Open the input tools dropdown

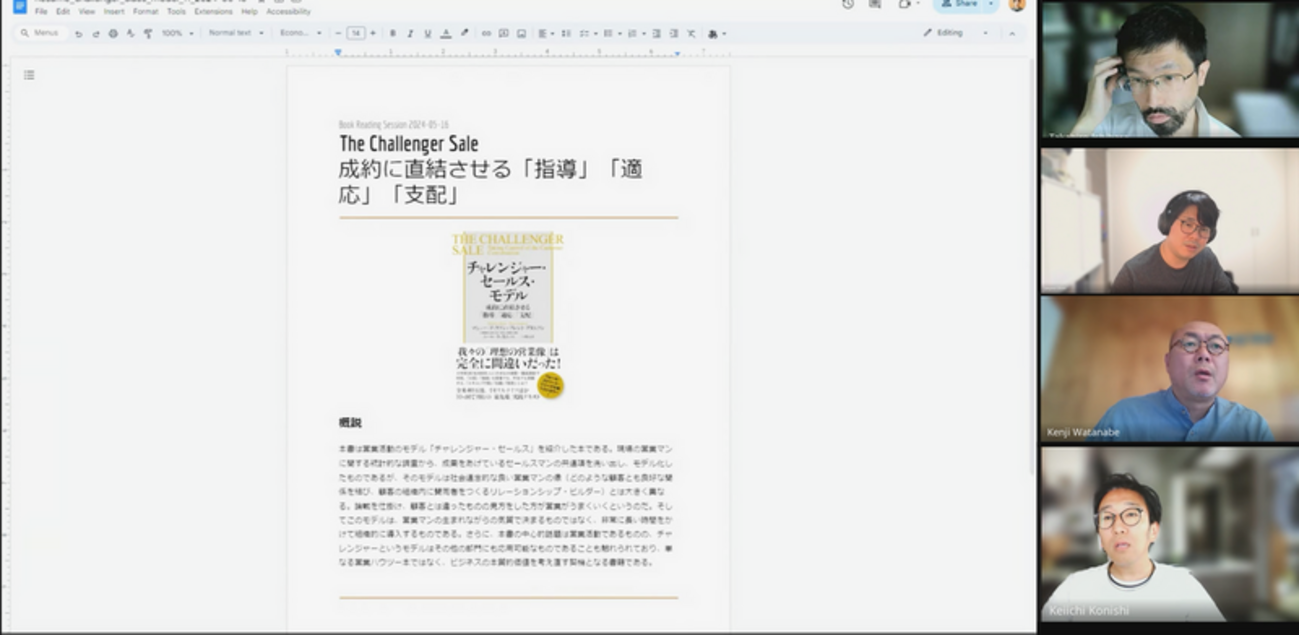tap(717, 33)
